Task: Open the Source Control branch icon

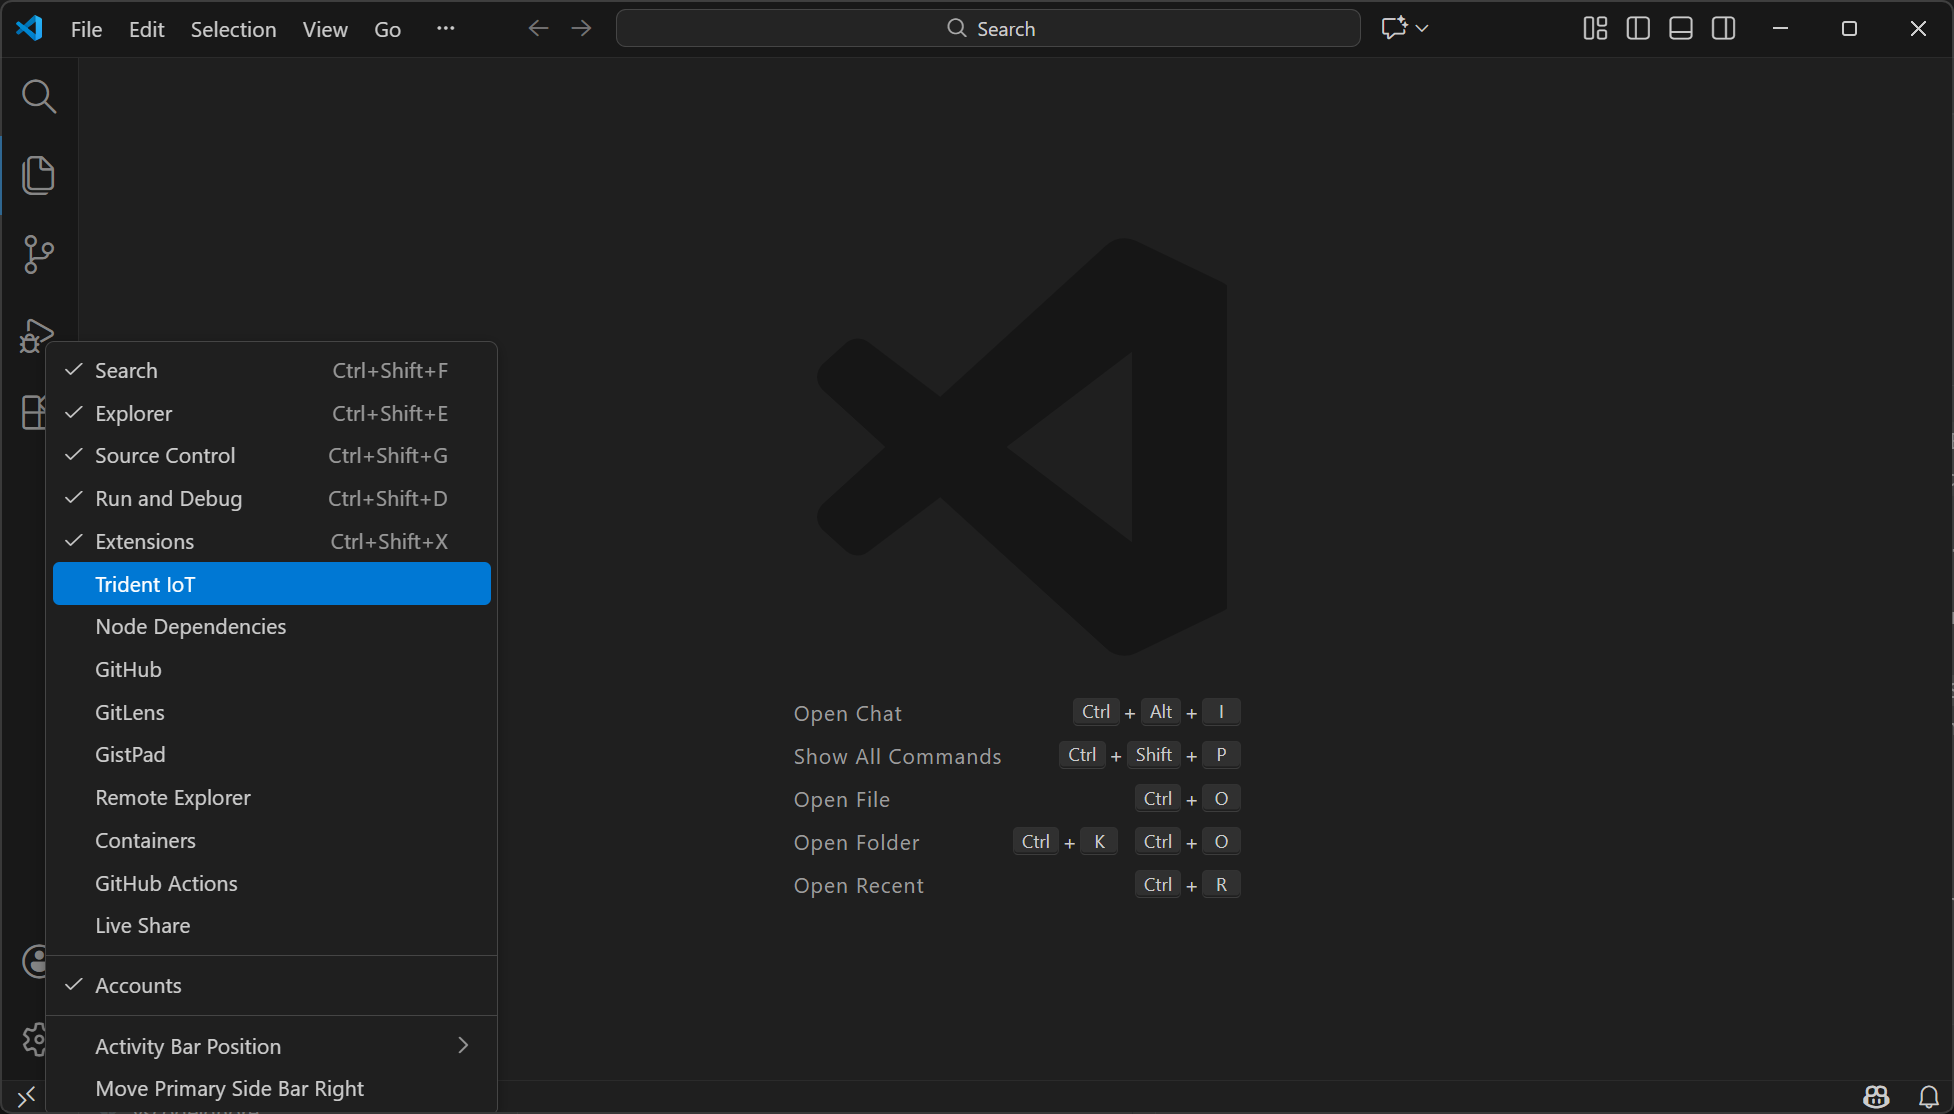Action: pos(39,254)
